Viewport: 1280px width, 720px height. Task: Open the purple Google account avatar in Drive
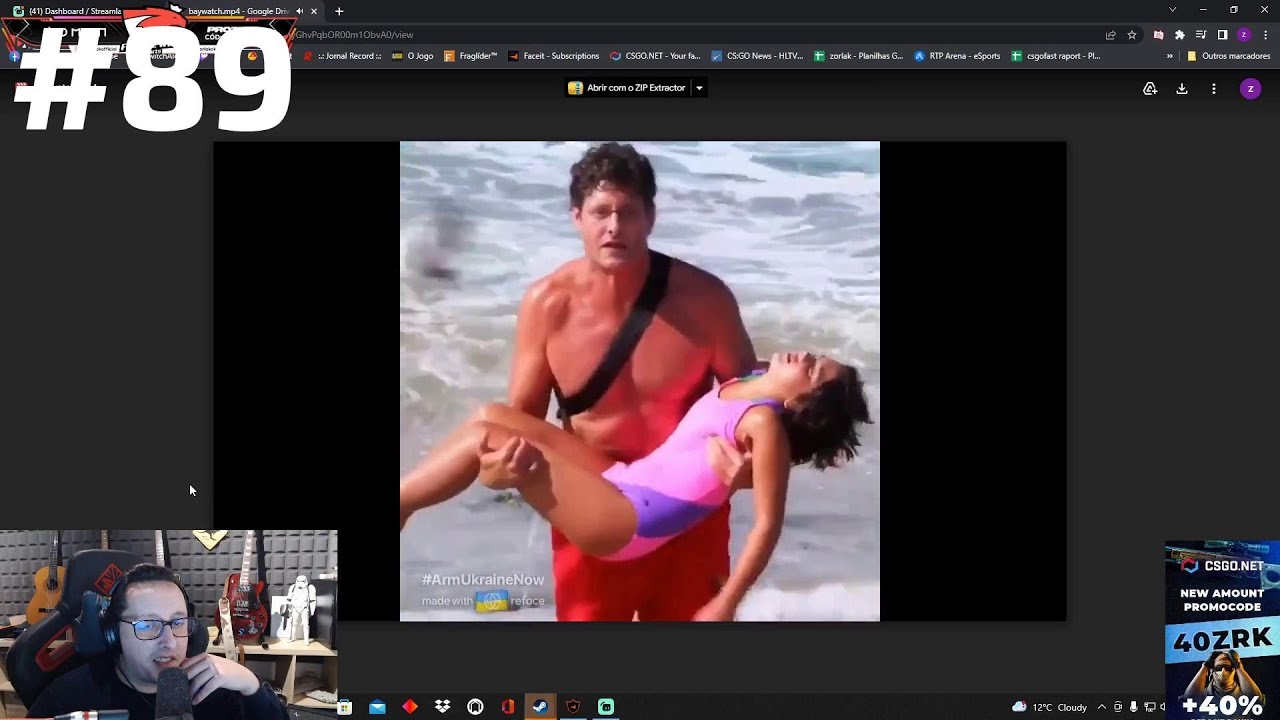tap(1250, 88)
